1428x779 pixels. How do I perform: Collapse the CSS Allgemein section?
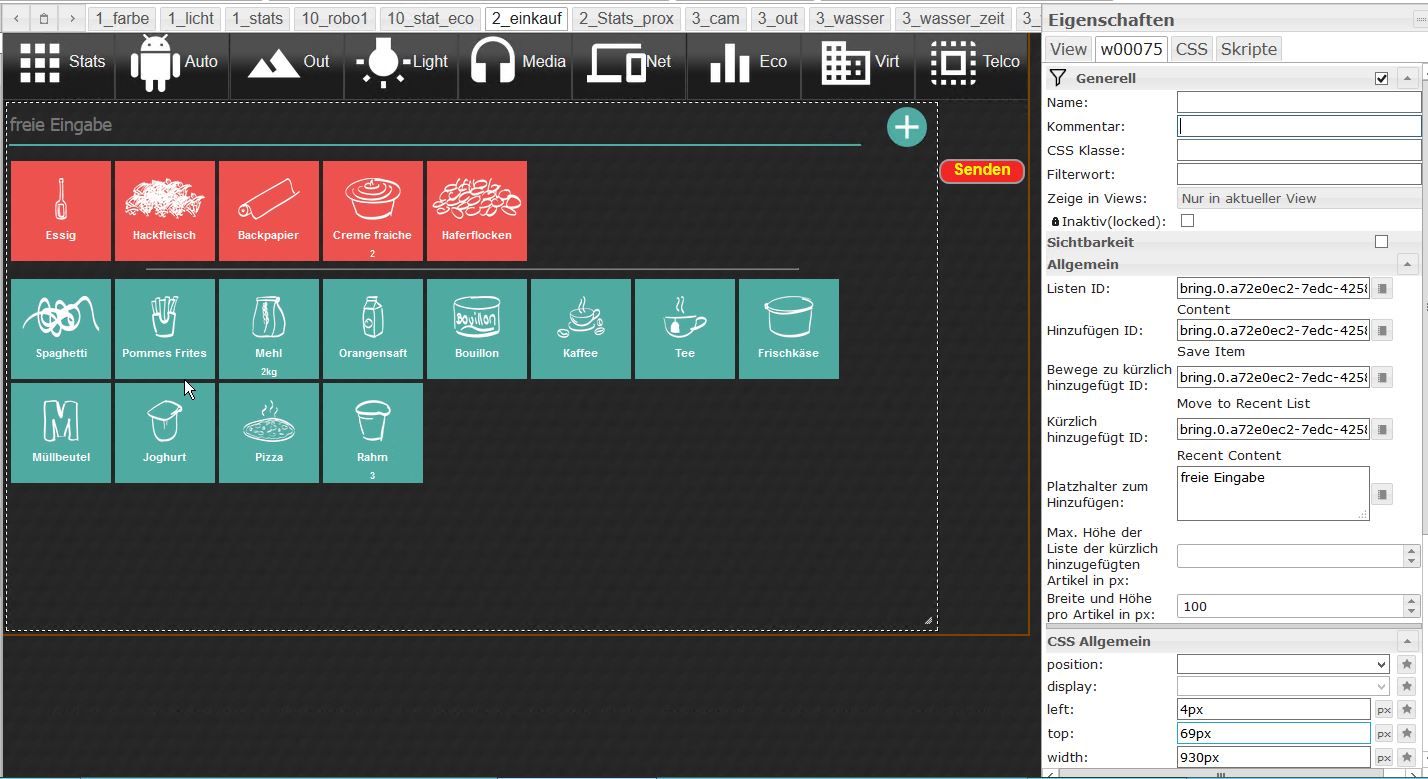point(1407,641)
